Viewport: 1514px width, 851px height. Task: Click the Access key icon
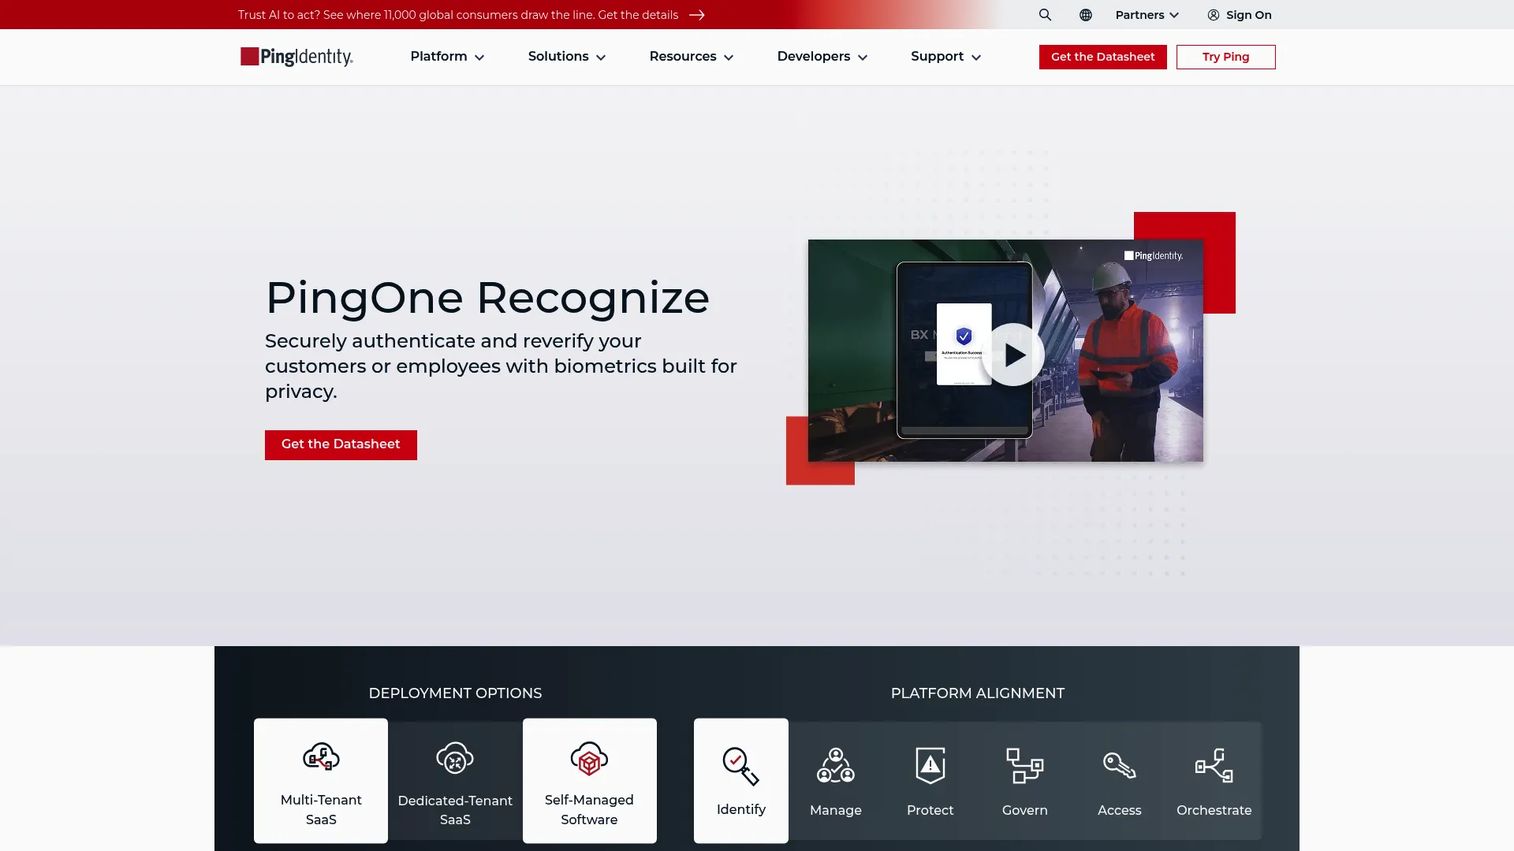(x=1119, y=765)
